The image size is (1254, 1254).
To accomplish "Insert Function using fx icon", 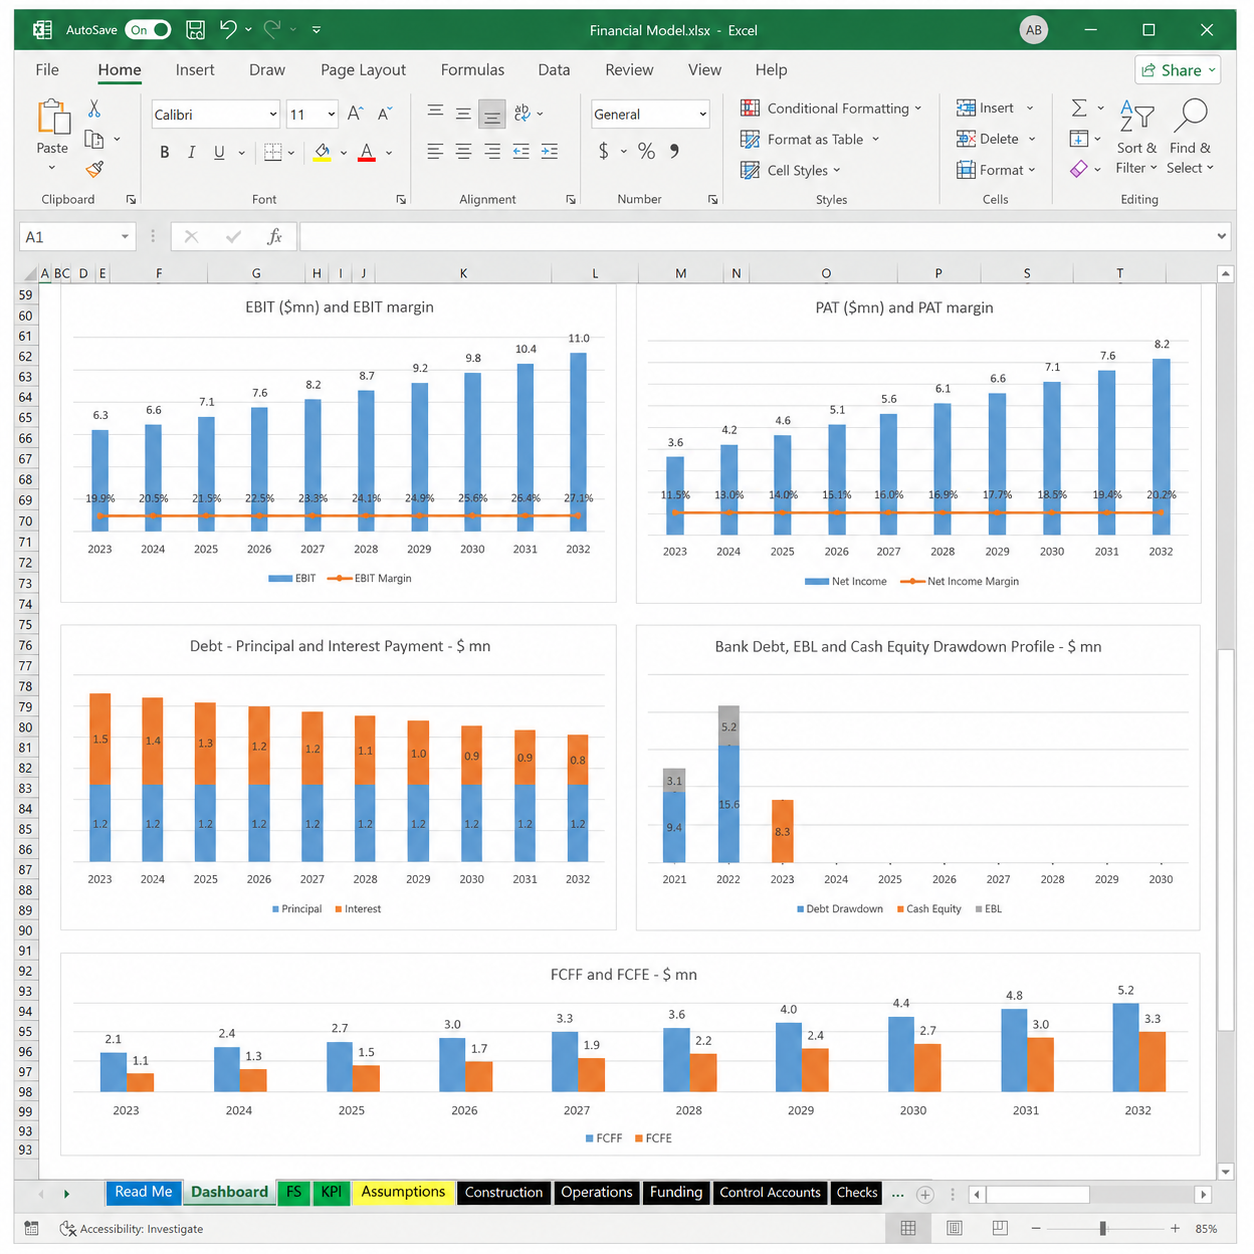I will (275, 237).
